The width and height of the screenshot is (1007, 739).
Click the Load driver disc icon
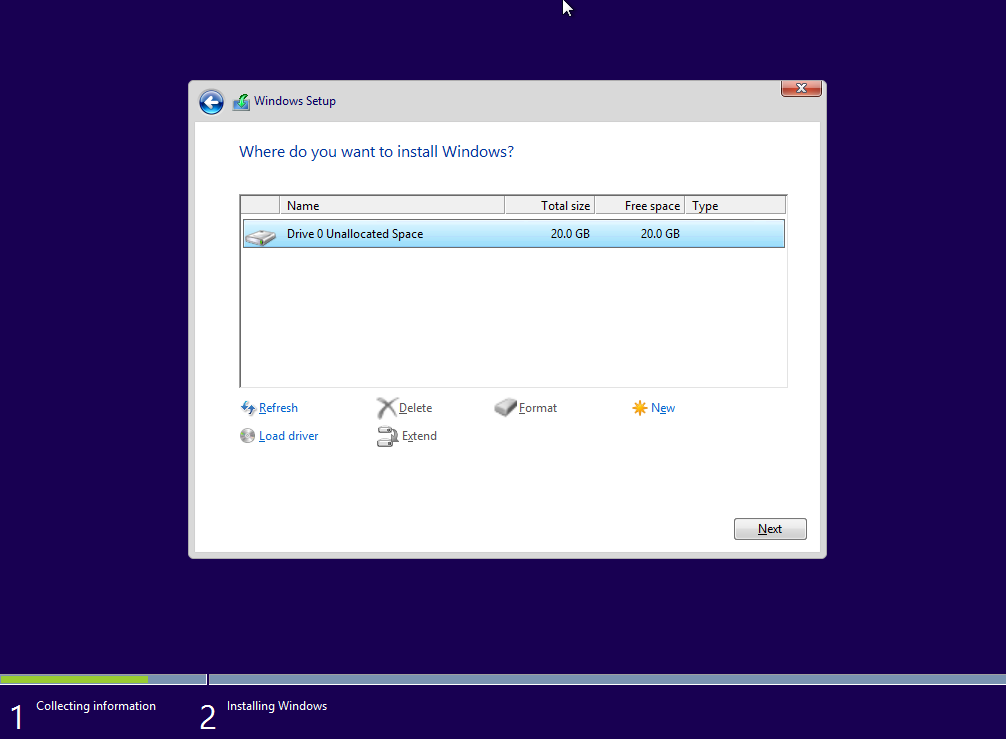(247, 436)
